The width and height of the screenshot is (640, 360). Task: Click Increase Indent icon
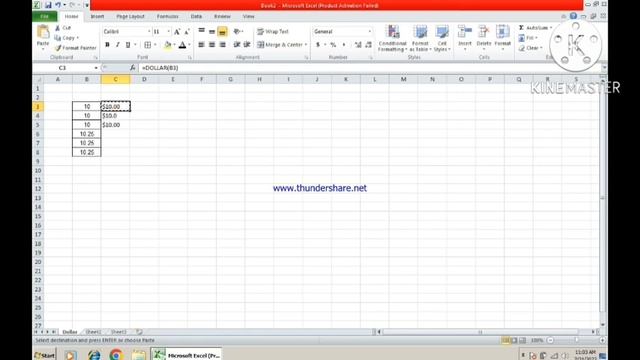click(247, 44)
